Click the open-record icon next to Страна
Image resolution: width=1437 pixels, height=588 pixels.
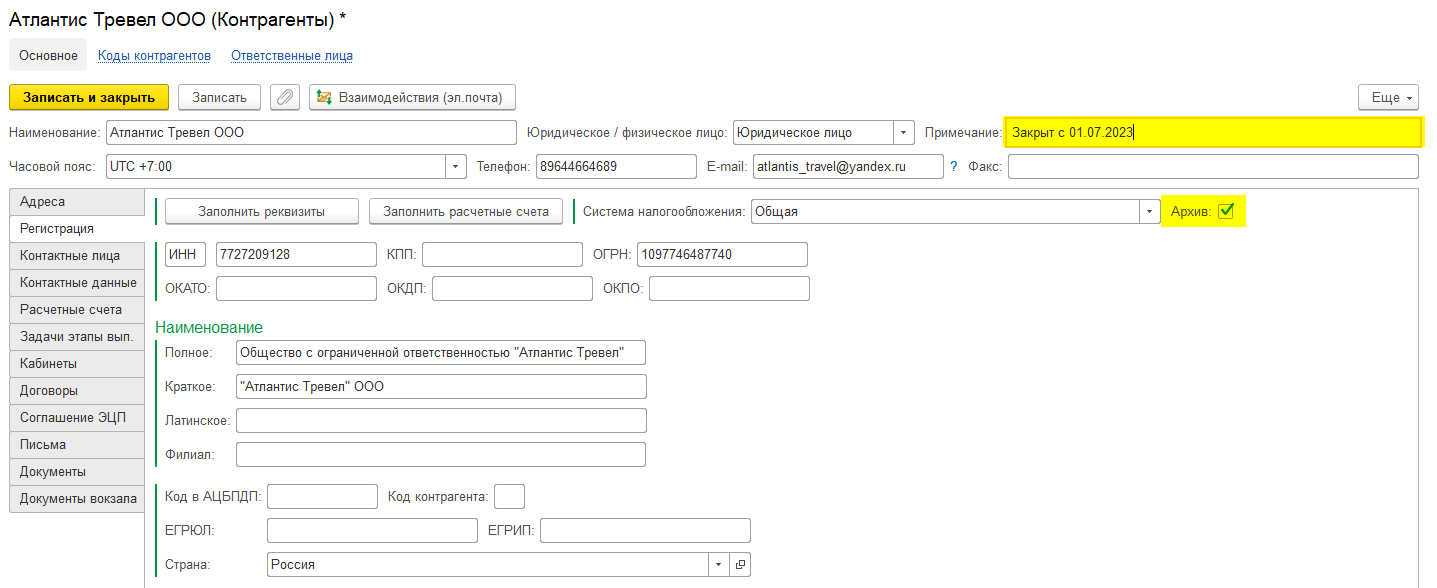point(740,565)
